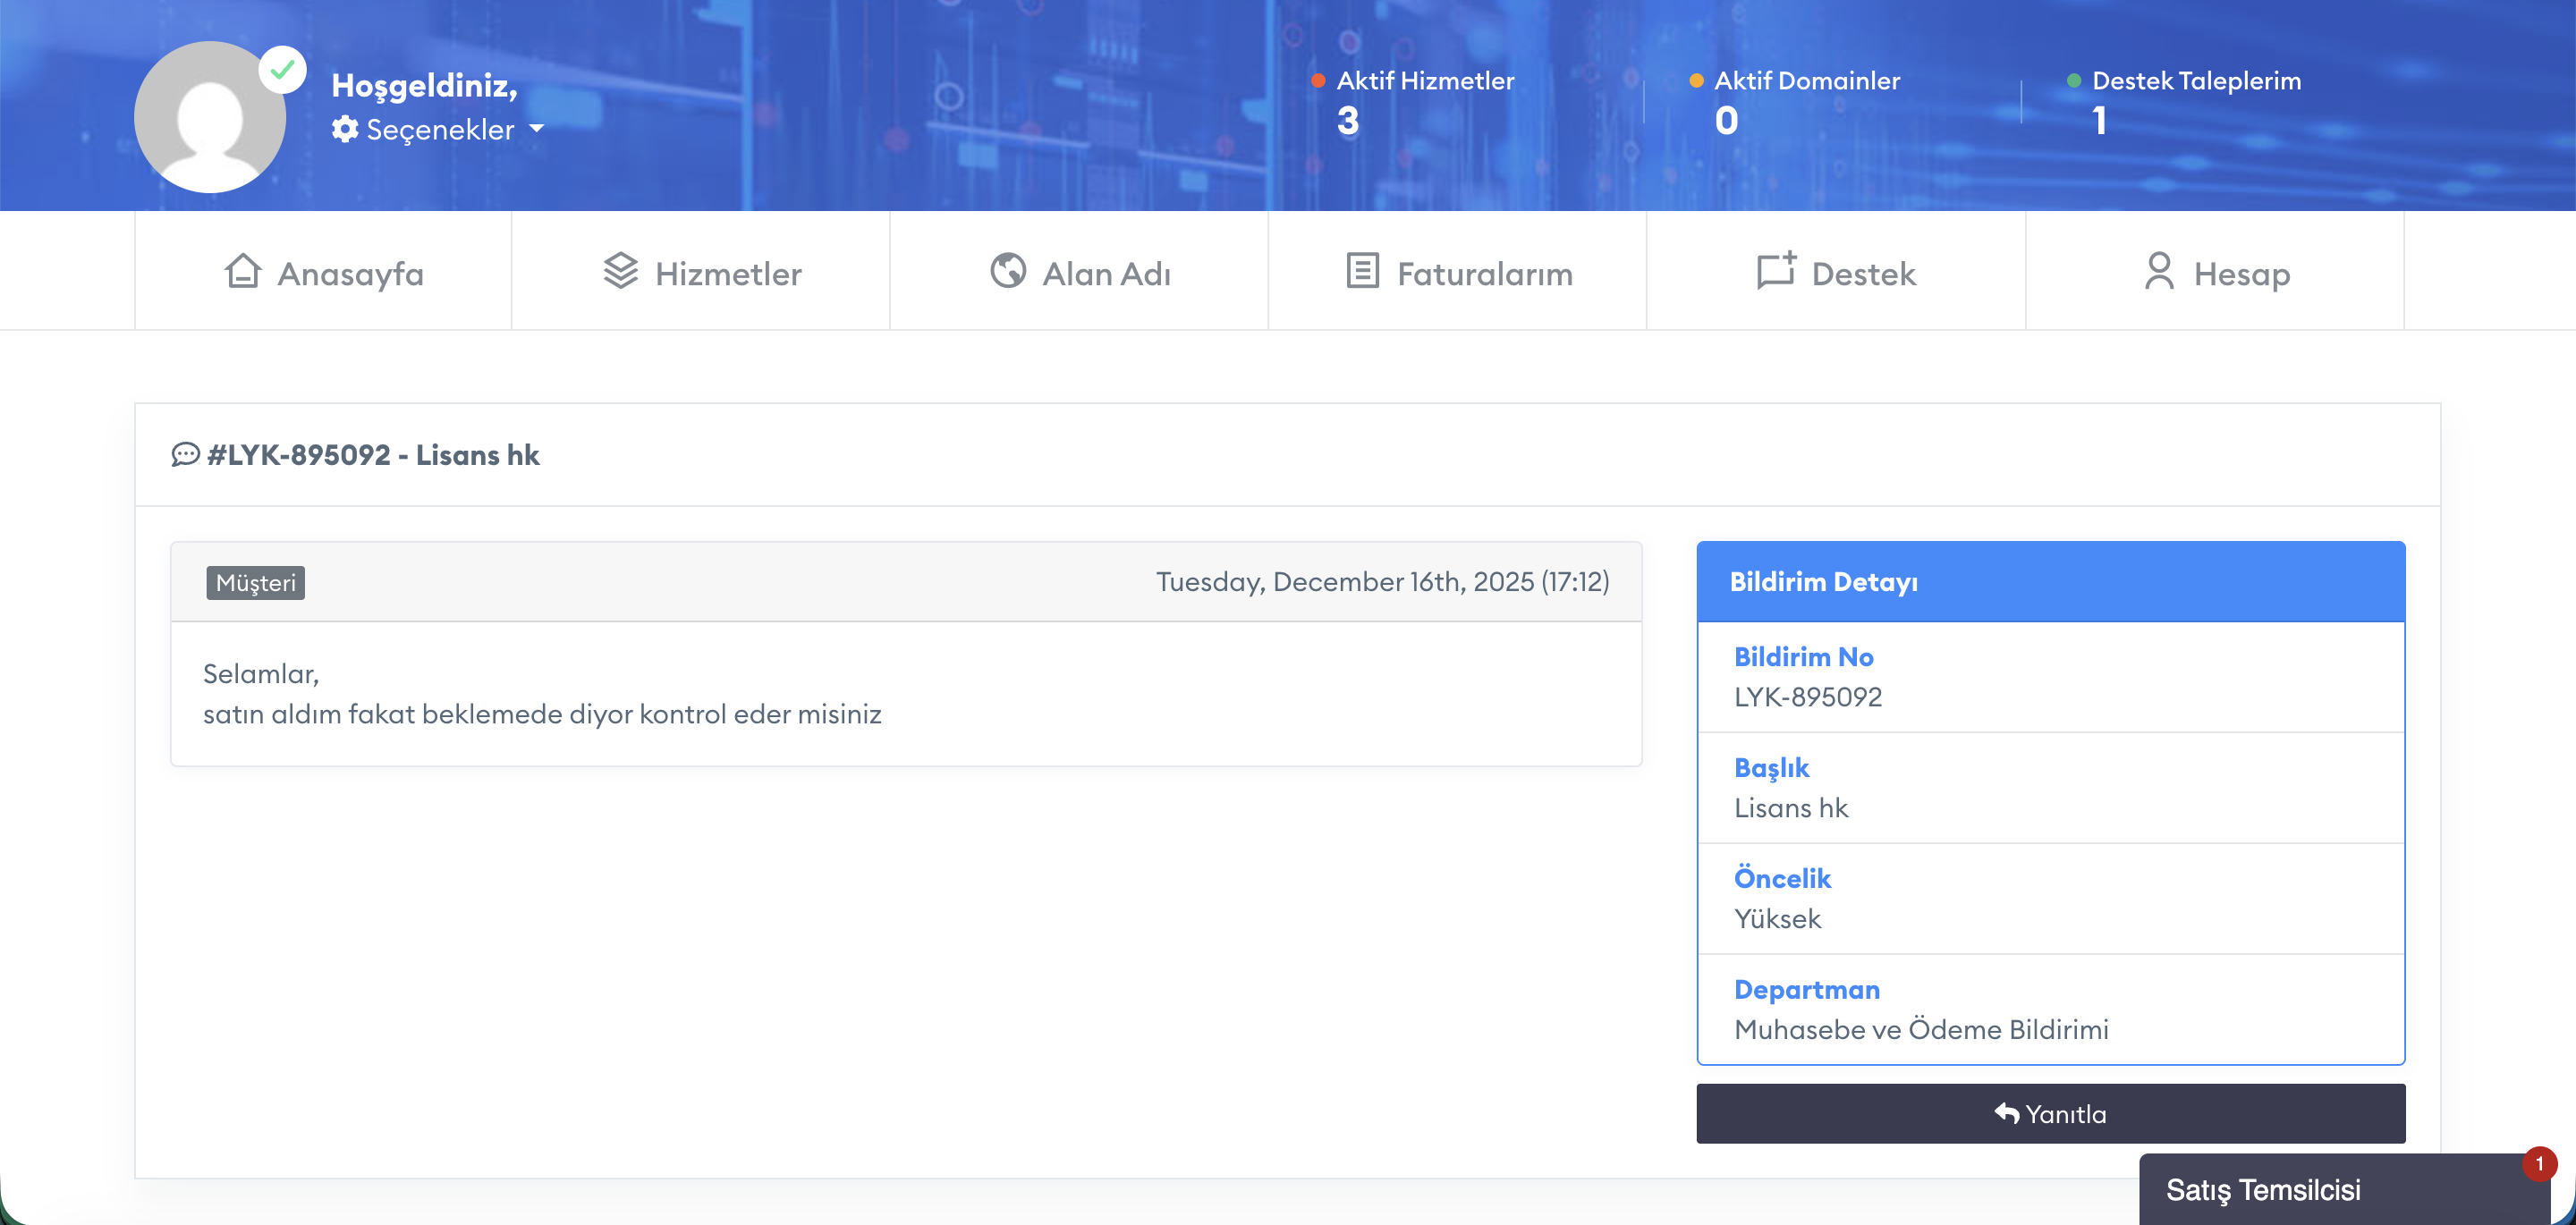Click the reply arrow icon in Yanıtla
2576x1225 pixels.
(2006, 1113)
